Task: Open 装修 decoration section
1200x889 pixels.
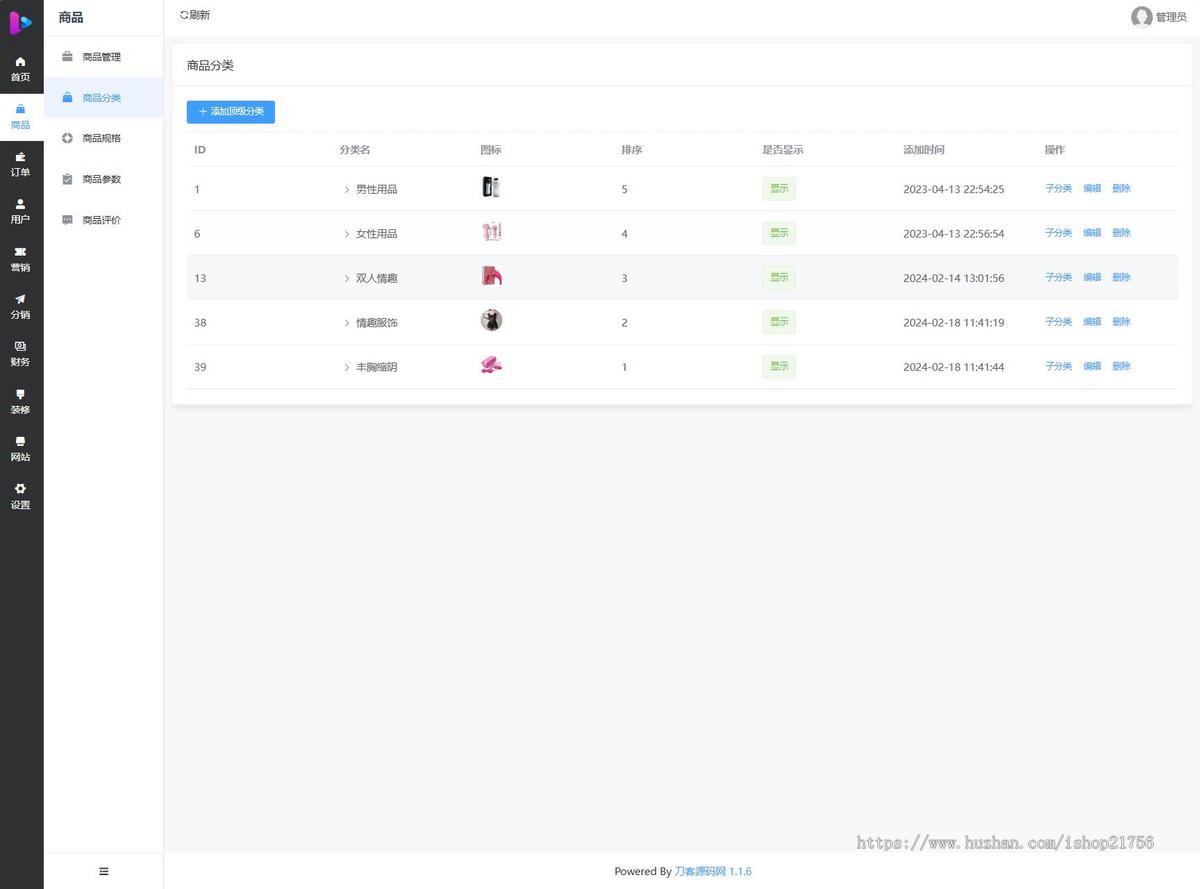Action: 21,401
